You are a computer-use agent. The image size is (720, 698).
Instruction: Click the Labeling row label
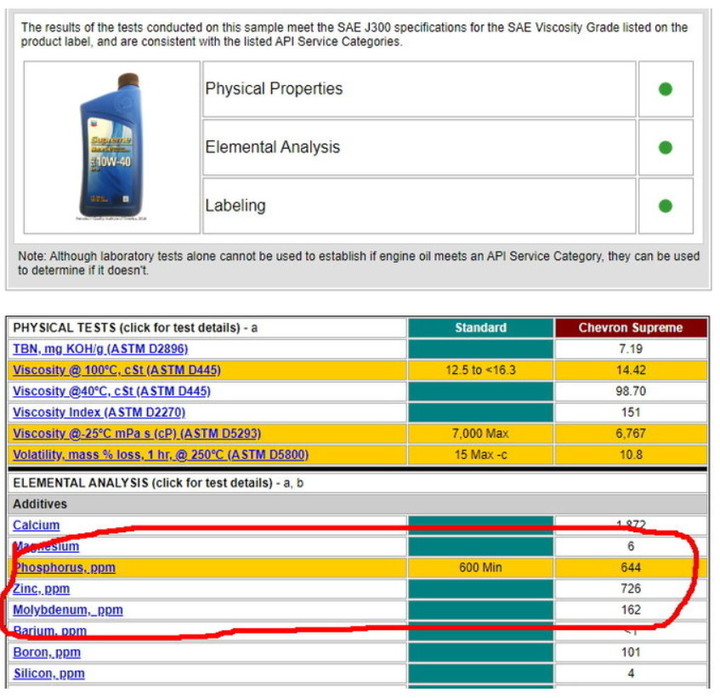[x=235, y=206]
